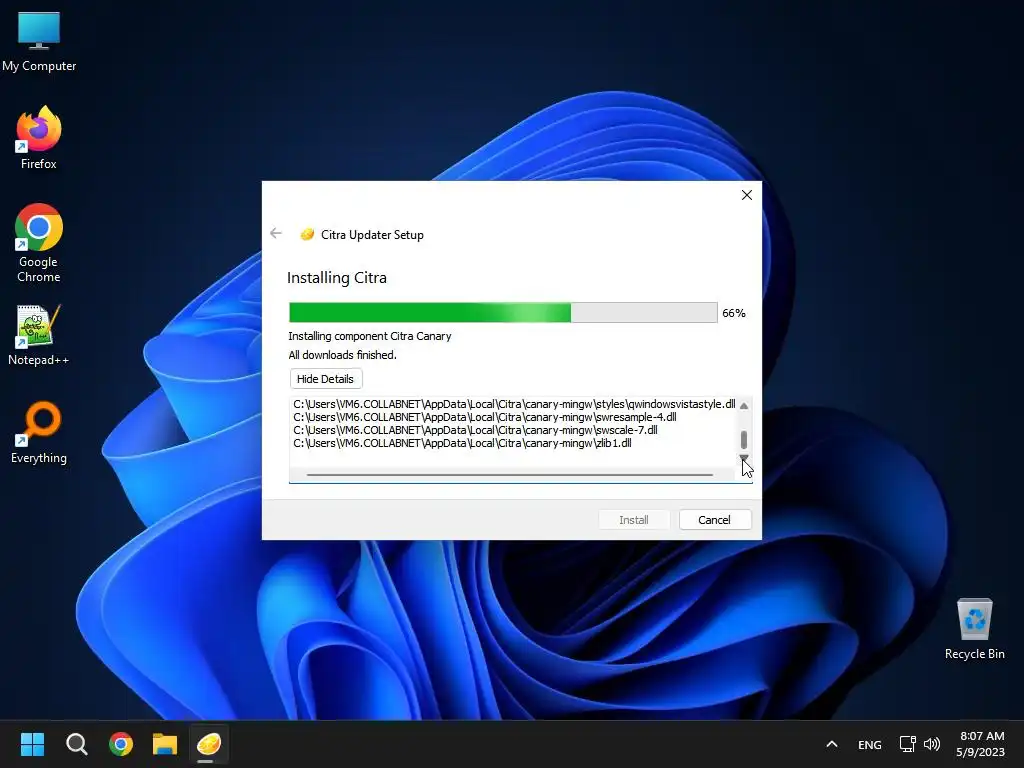Click Hide Details button
The width and height of the screenshot is (1024, 768).
coord(325,379)
